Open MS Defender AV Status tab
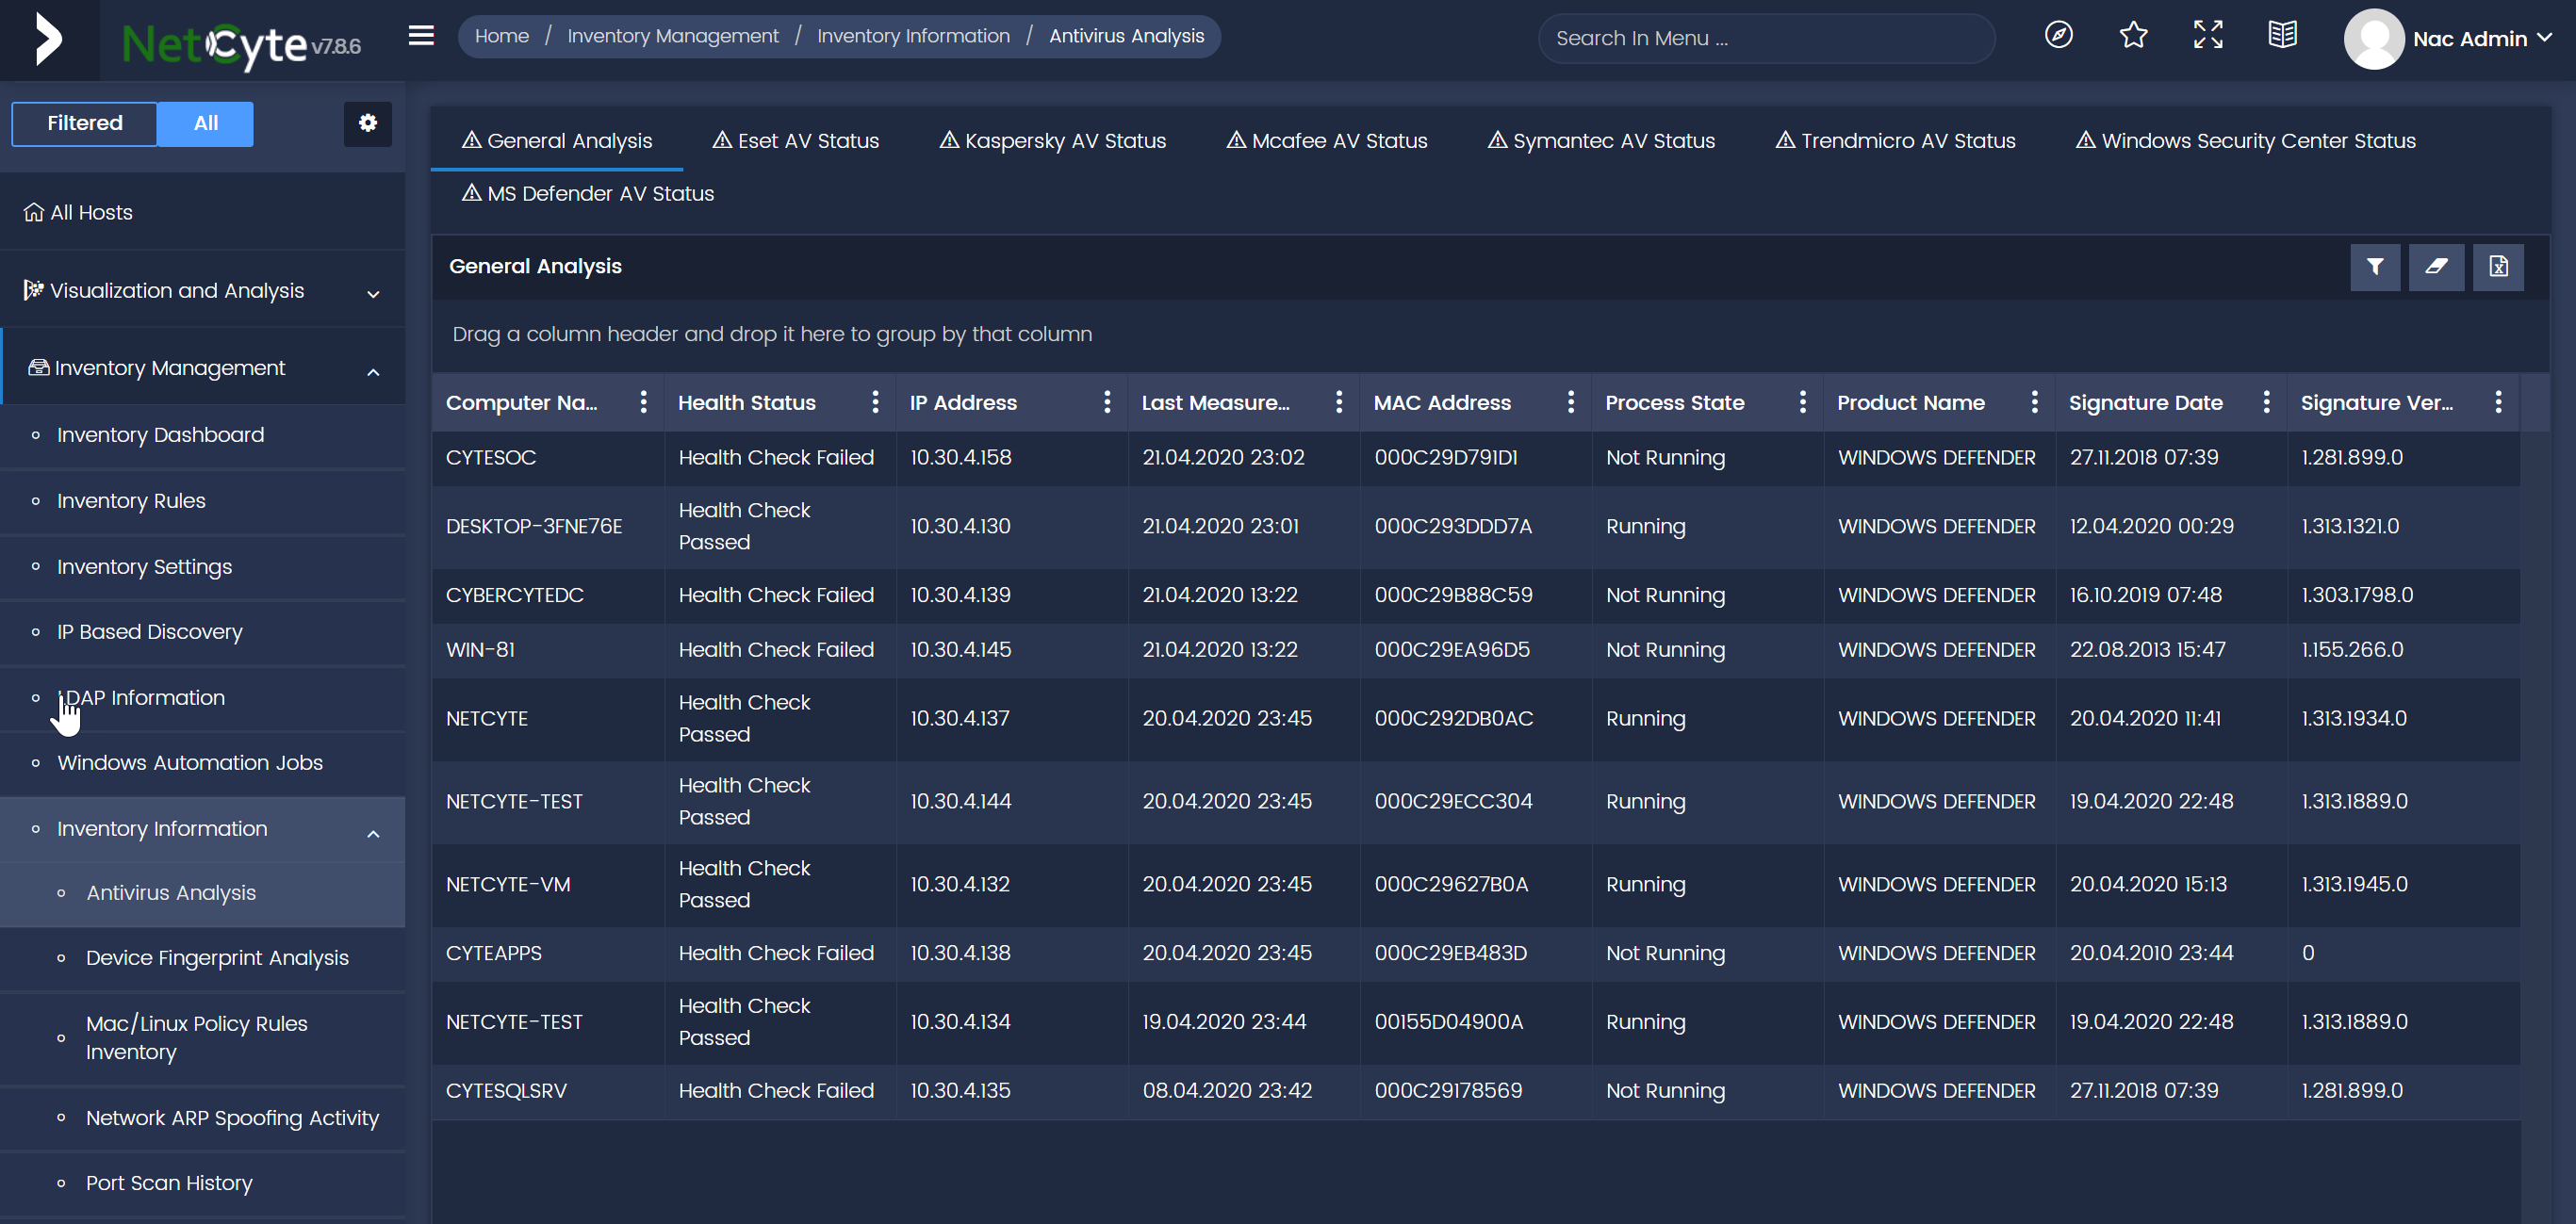 point(588,194)
